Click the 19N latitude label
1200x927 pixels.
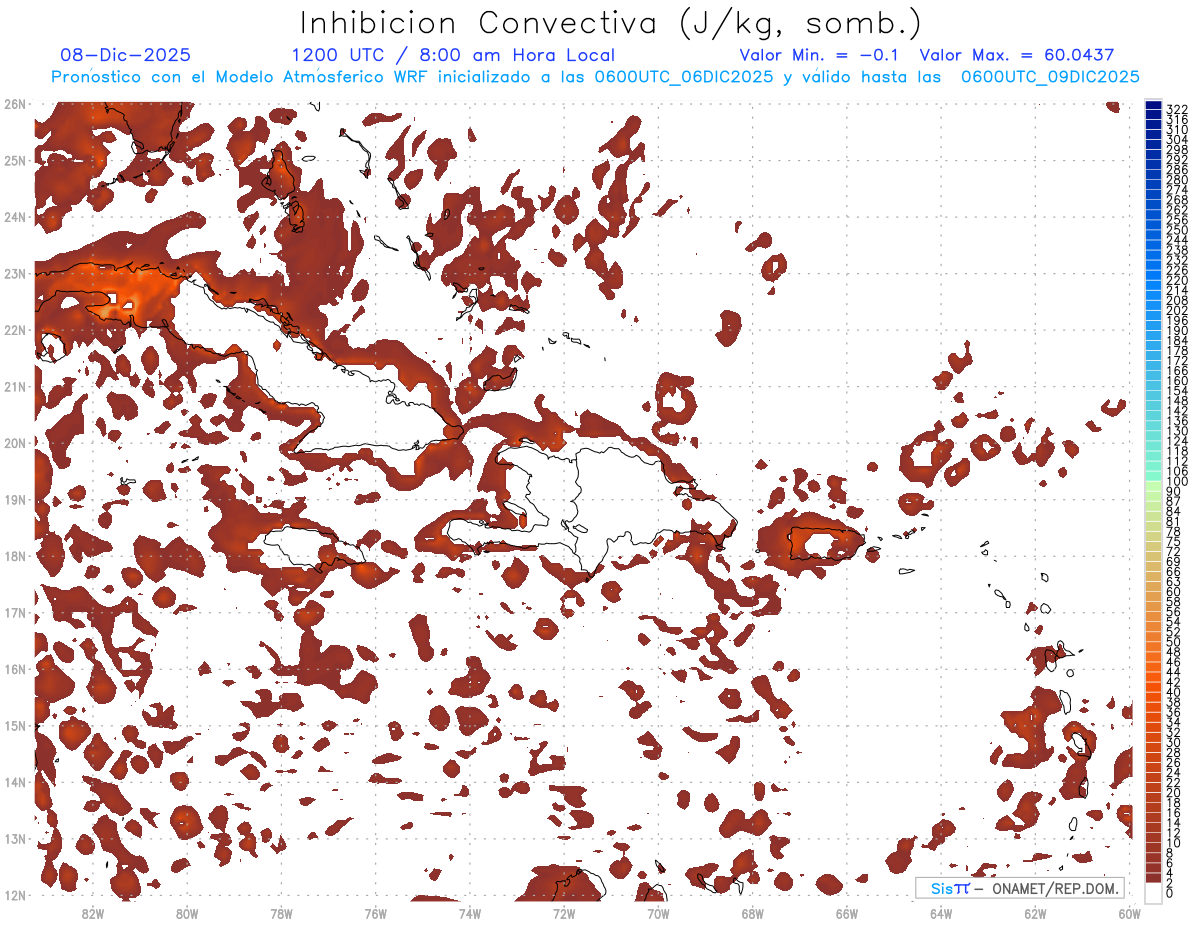click(14, 499)
